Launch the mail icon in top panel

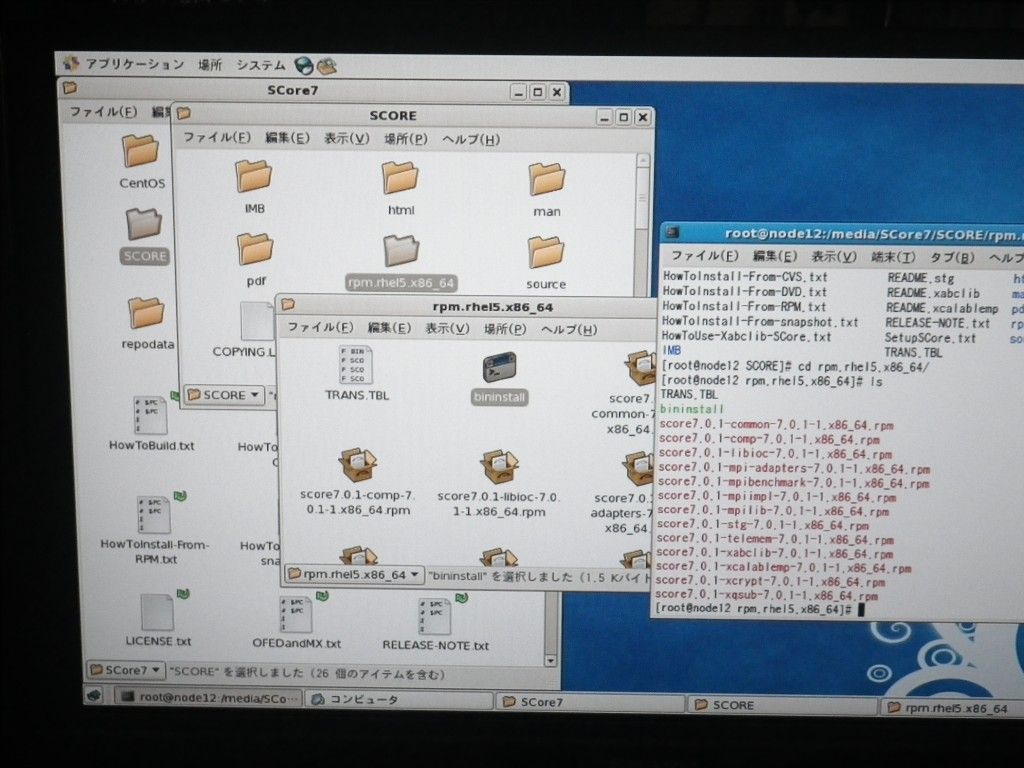[327, 65]
